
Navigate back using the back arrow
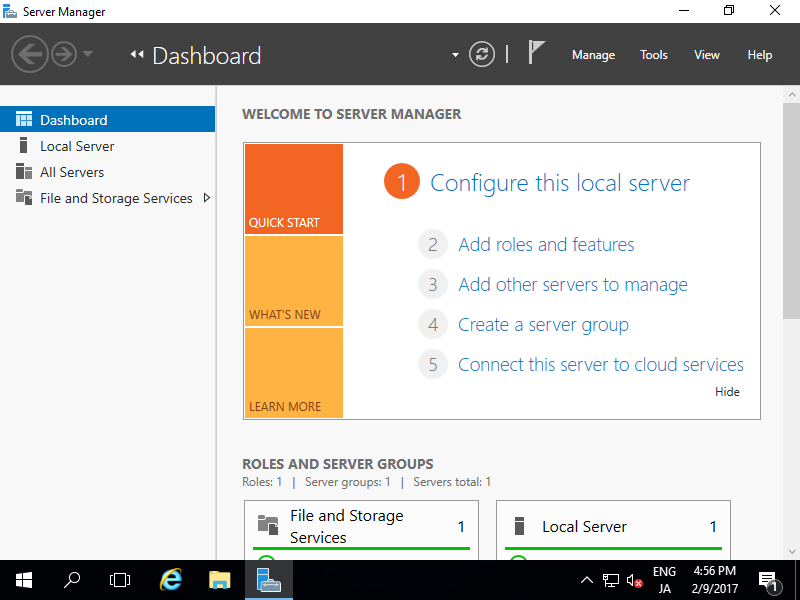click(30, 54)
